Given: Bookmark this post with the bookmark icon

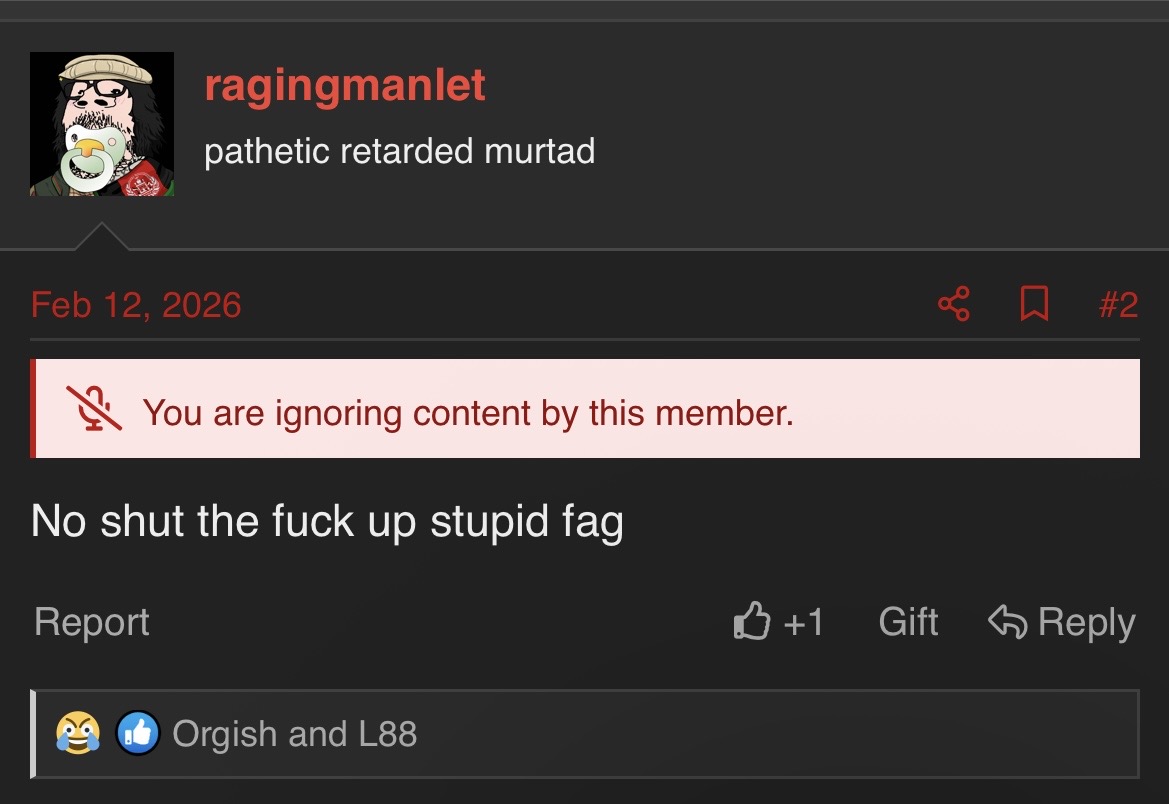Looking at the screenshot, I should [x=1034, y=304].
